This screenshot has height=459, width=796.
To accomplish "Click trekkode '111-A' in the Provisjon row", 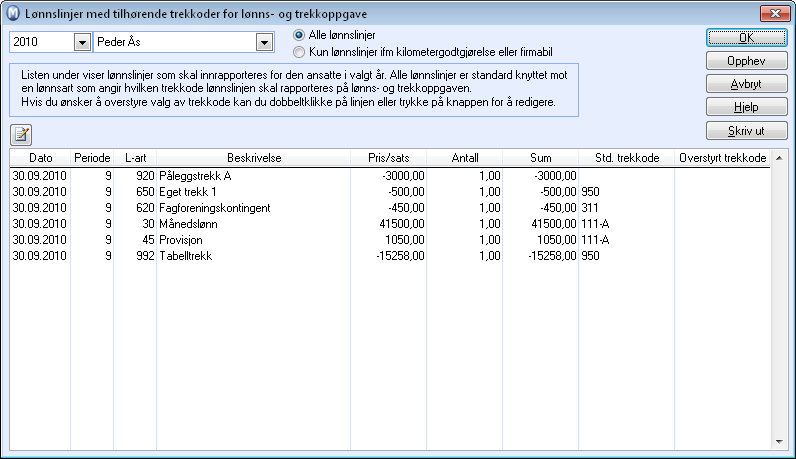I will pos(595,240).
